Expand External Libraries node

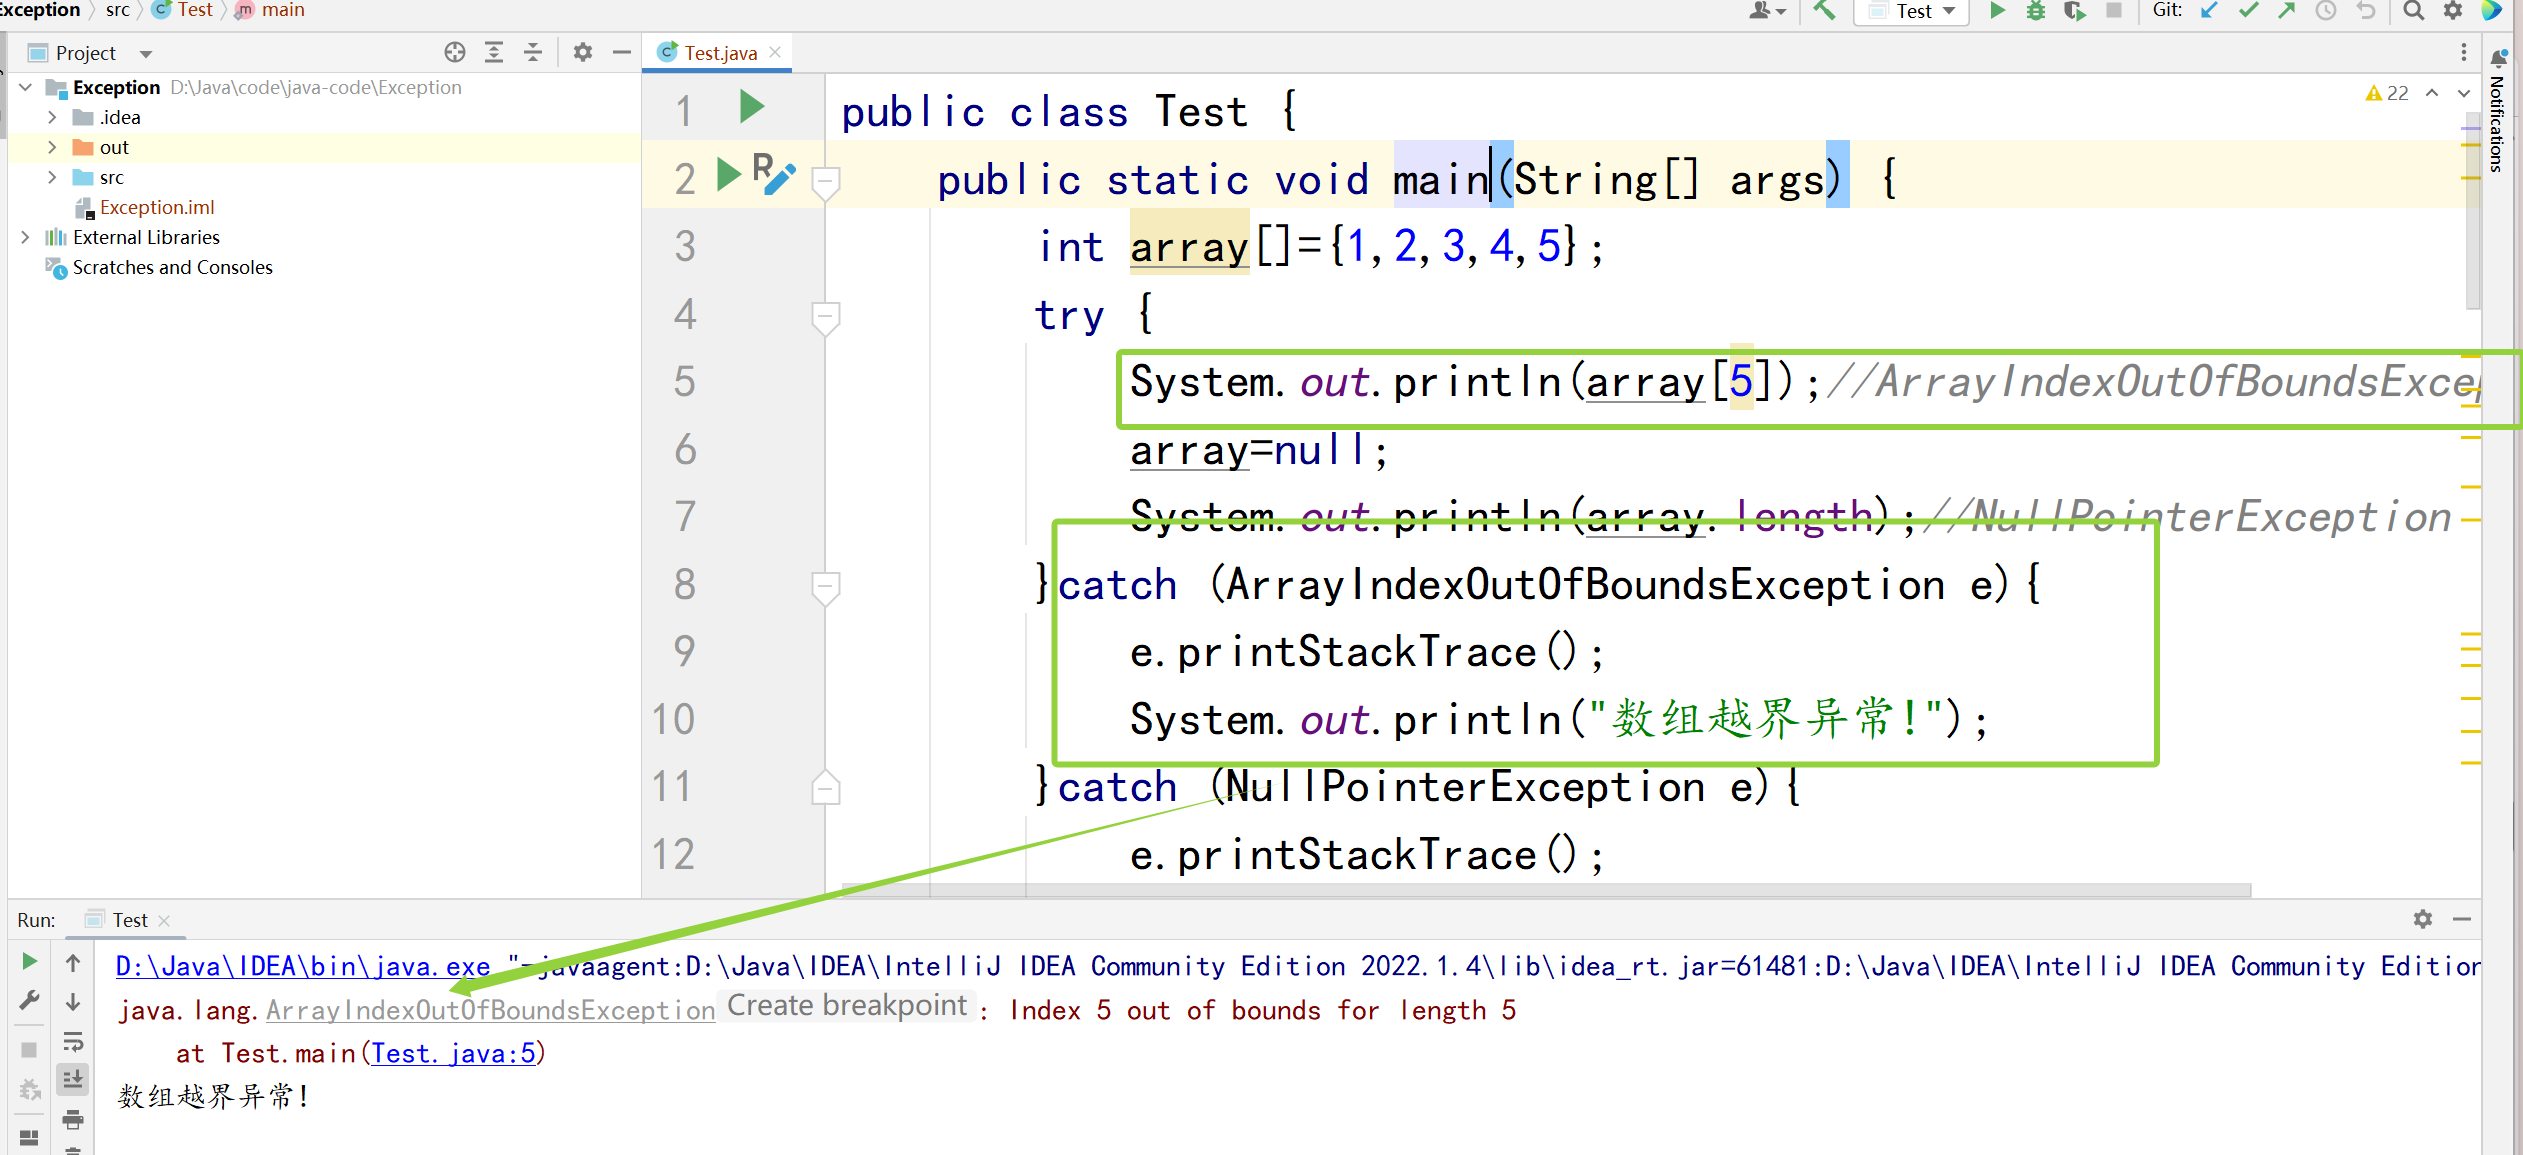coord(25,237)
